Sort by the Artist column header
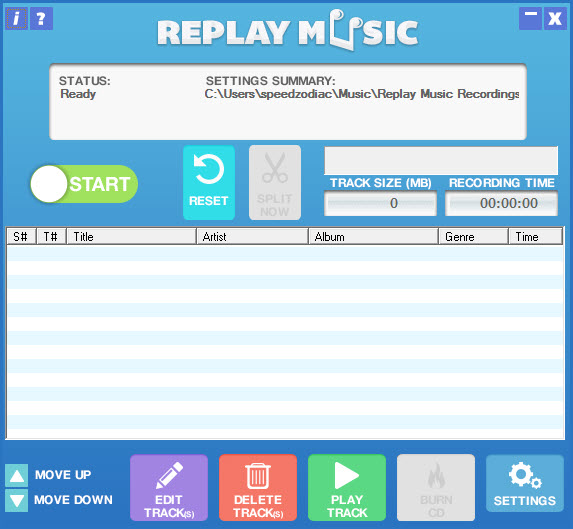 (x=252, y=237)
